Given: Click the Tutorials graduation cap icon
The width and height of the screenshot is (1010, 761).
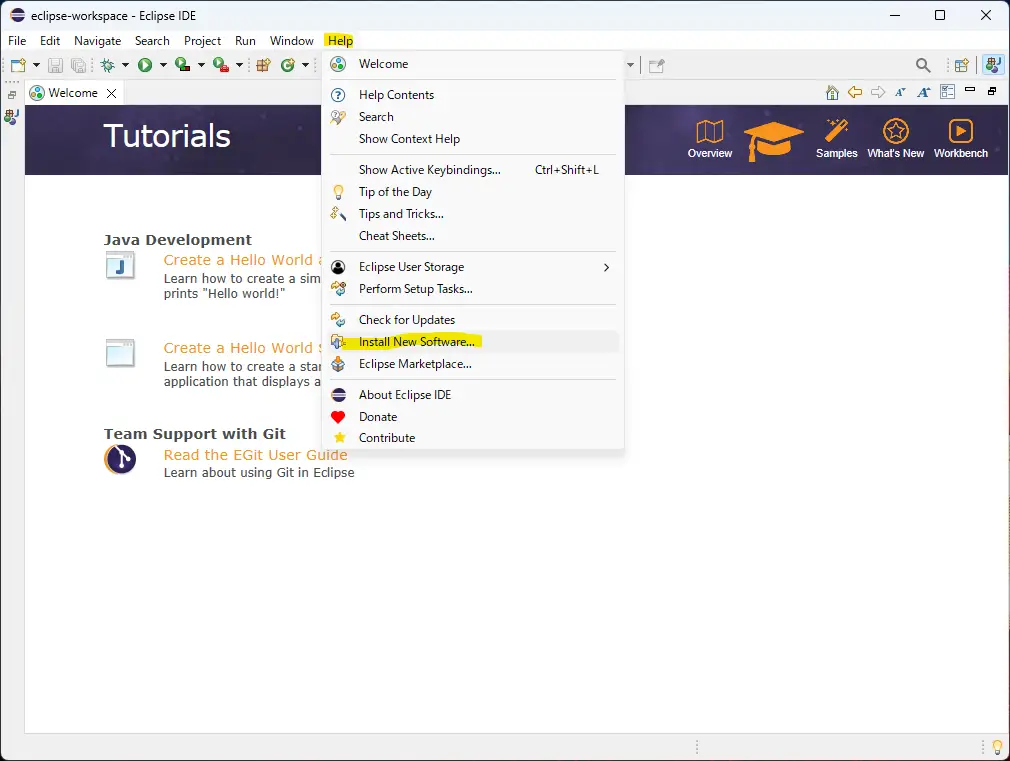Looking at the screenshot, I should click(x=772, y=140).
